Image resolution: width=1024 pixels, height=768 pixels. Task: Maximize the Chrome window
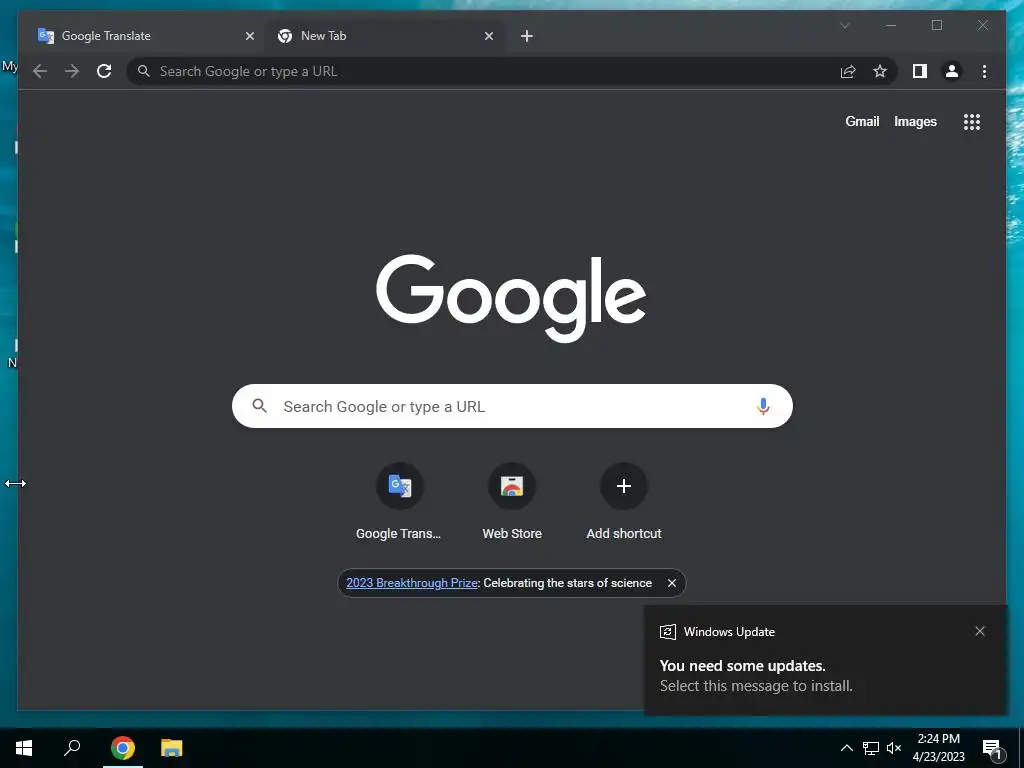pos(936,25)
